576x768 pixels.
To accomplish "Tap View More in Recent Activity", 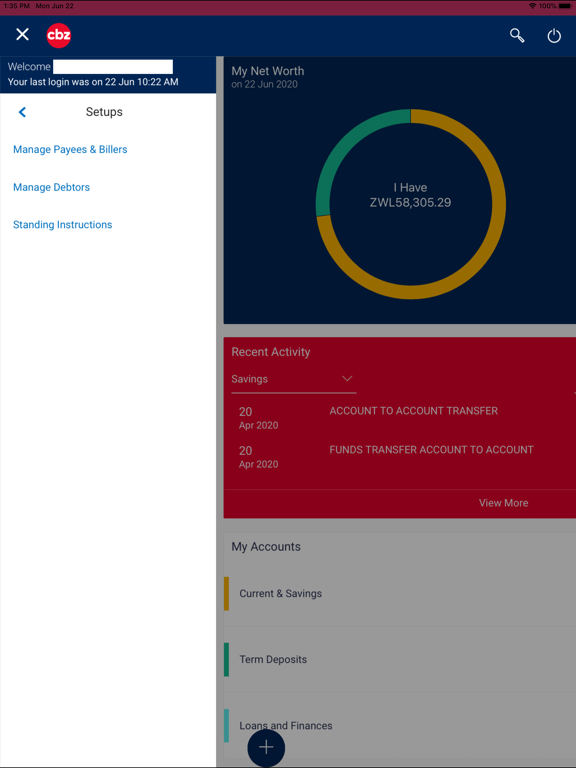I will 504,503.
